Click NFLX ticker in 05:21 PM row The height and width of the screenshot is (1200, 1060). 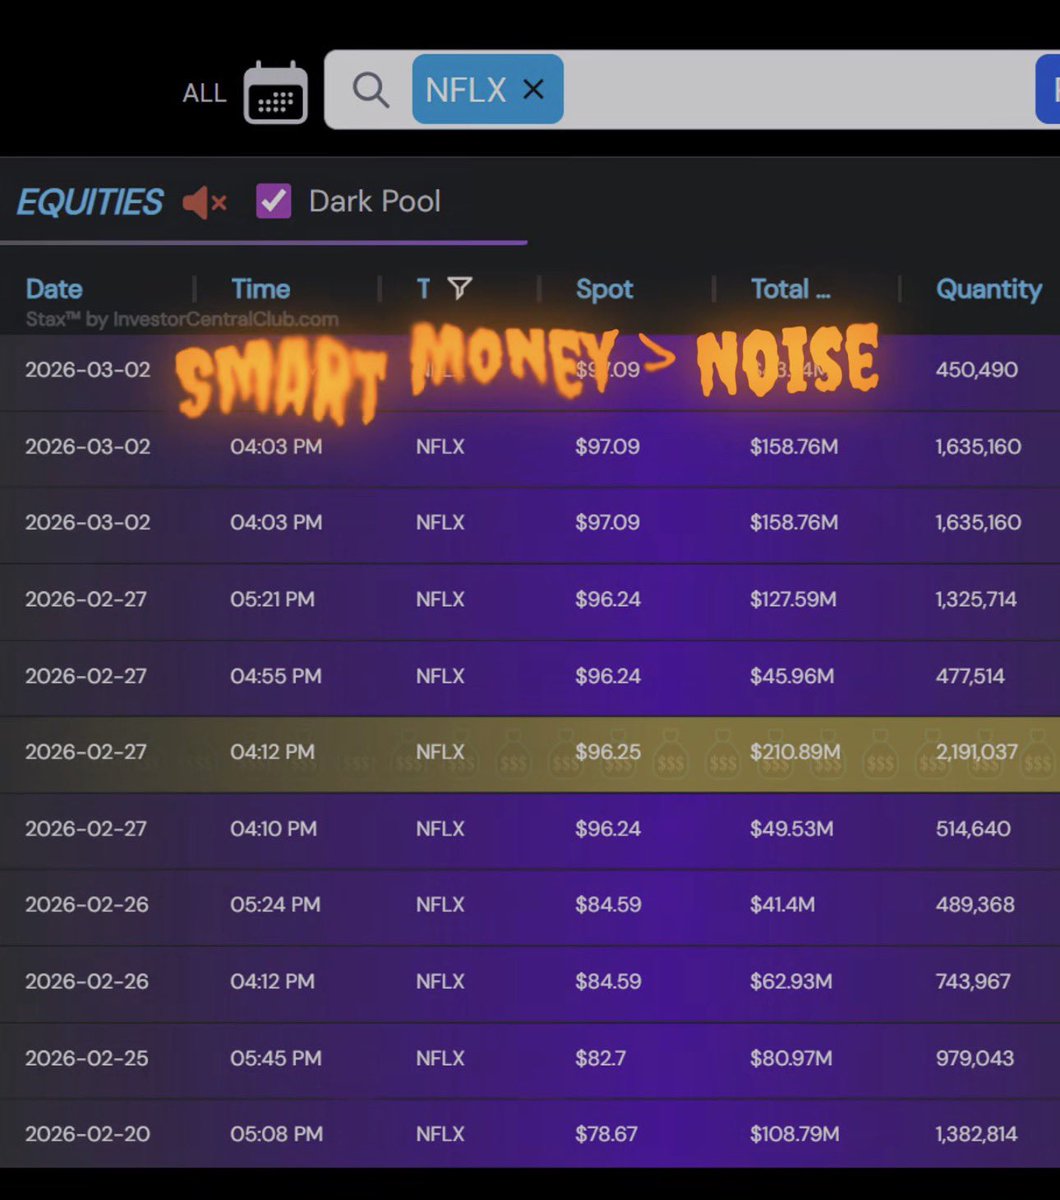[440, 599]
